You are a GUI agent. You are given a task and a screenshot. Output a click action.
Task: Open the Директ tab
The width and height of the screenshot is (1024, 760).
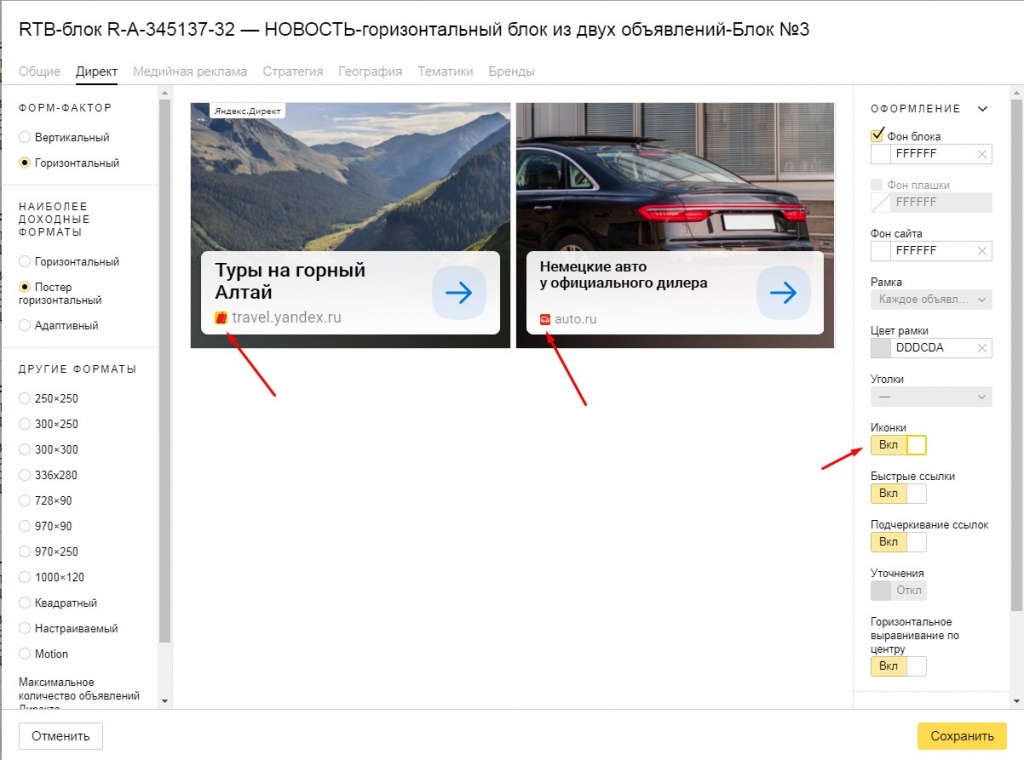[x=97, y=71]
